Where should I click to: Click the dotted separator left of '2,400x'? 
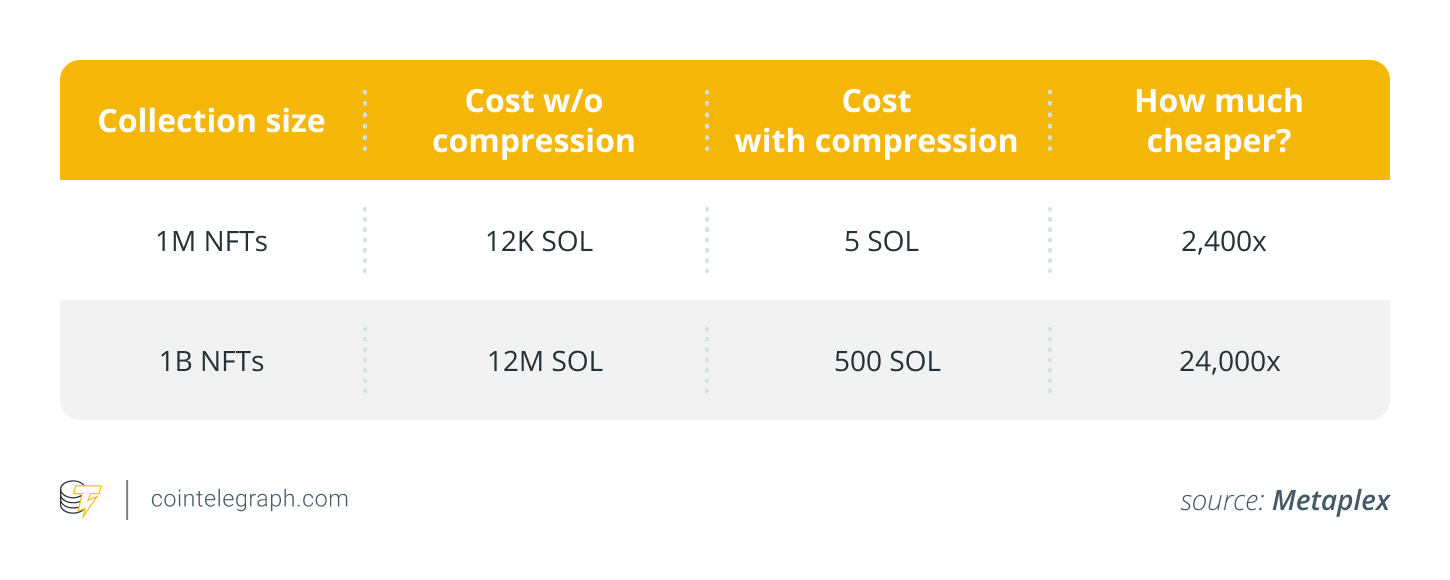(1050, 241)
